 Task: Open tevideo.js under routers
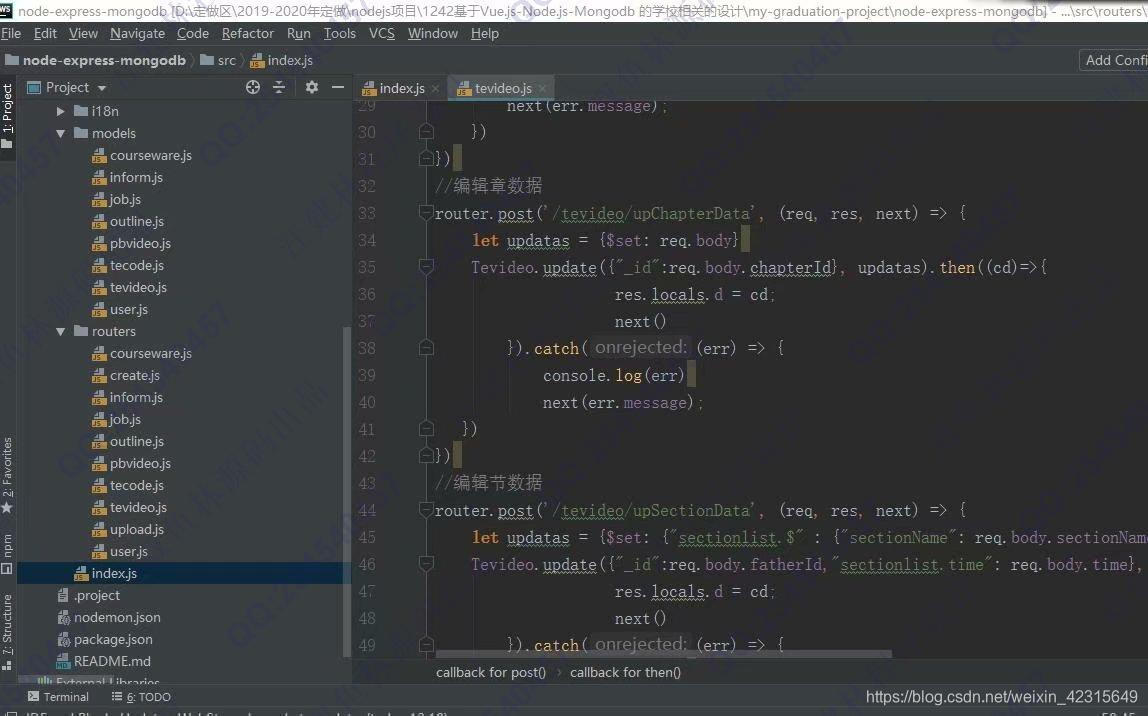(x=130, y=507)
